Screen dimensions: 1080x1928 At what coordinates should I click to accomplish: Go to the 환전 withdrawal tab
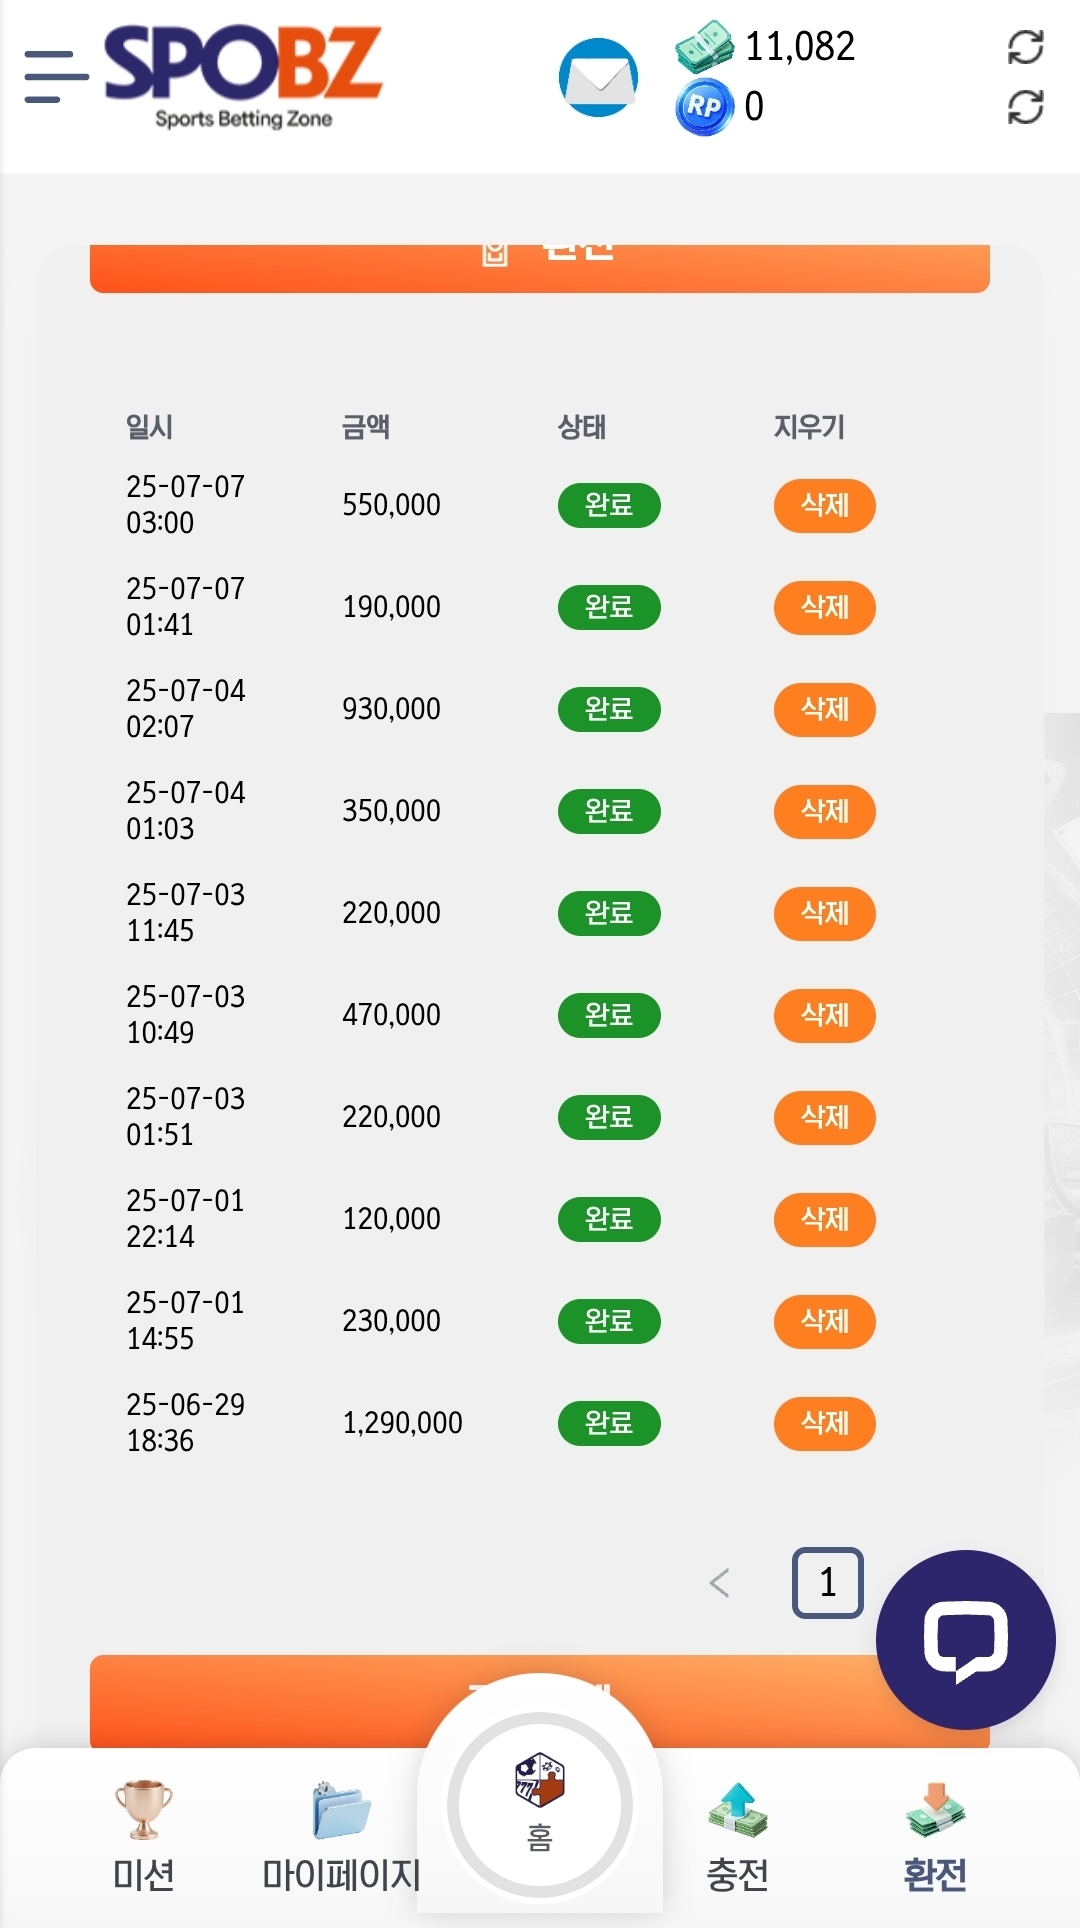point(935,1836)
